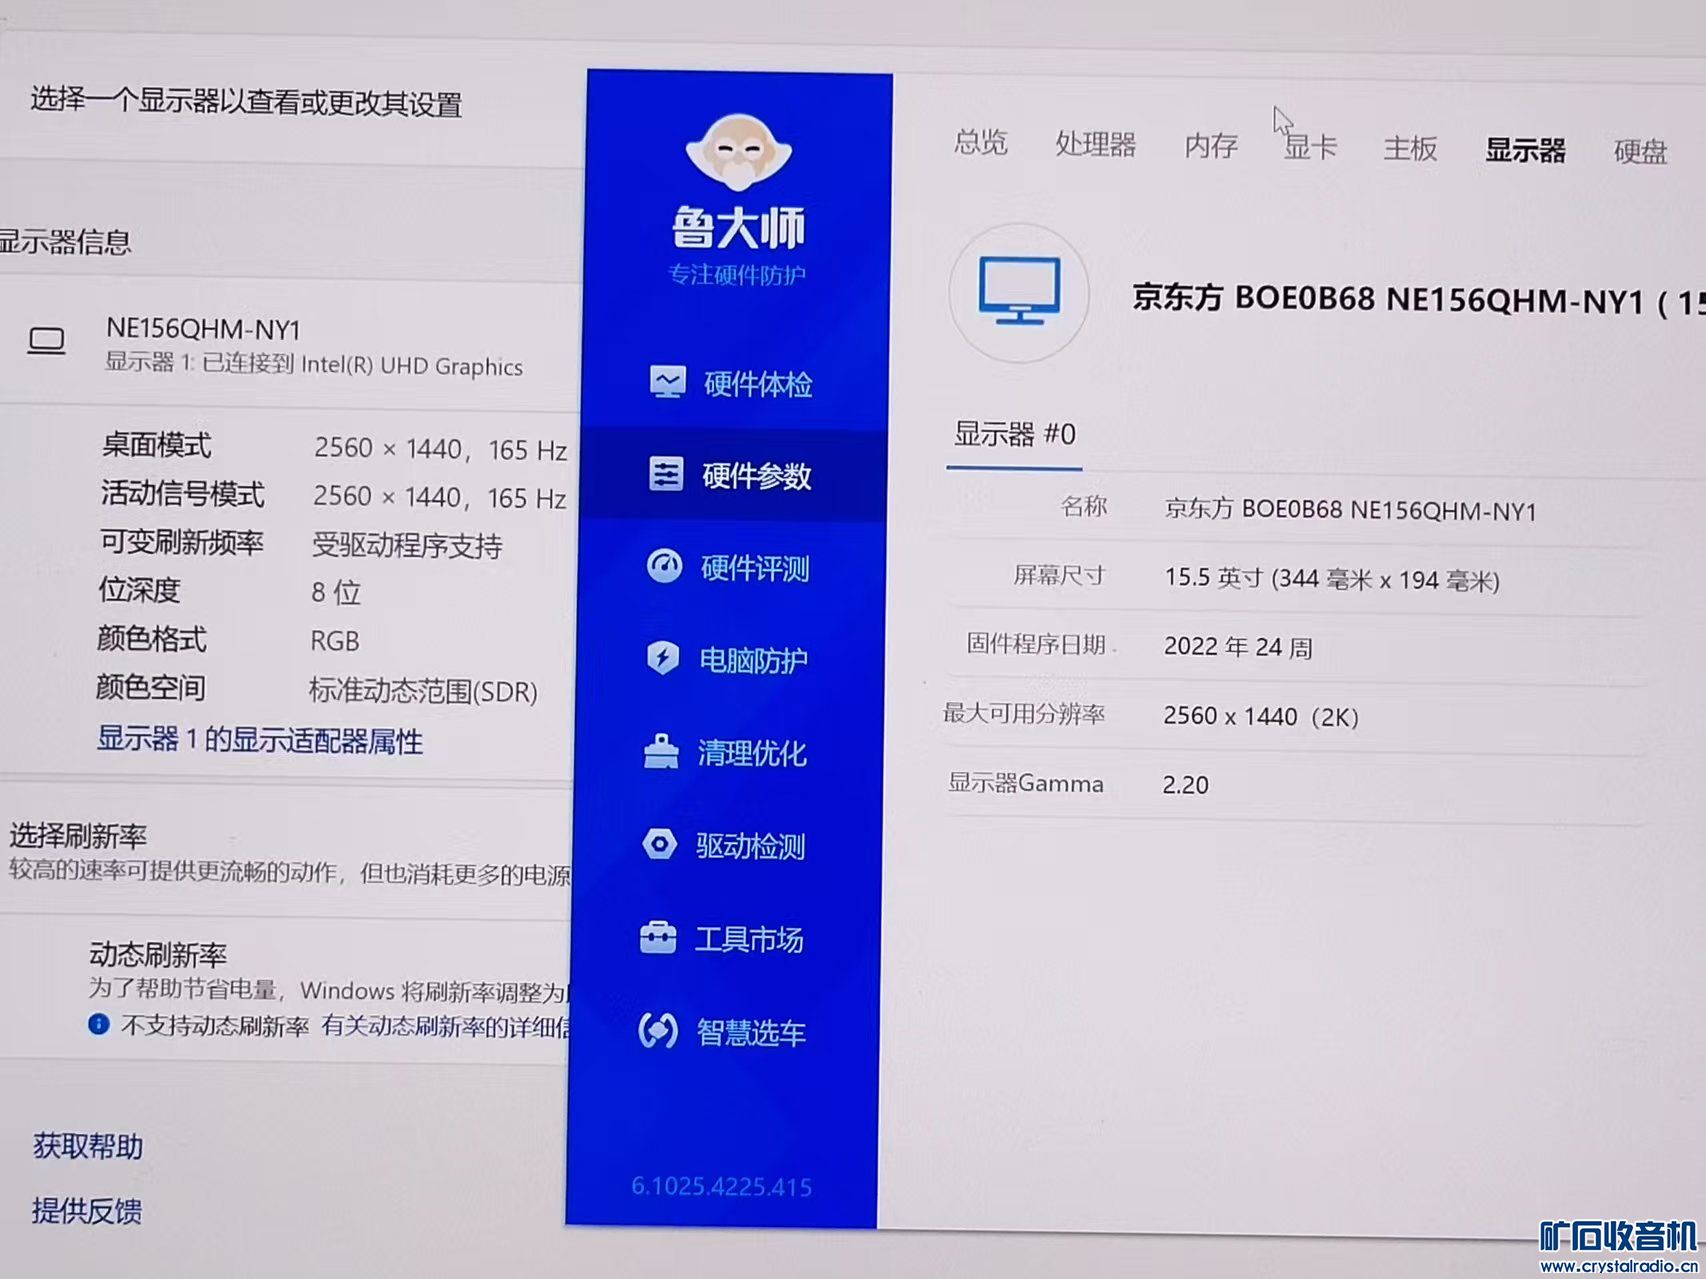Click the 硬件体检 monitor icon in sidebar
The height and width of the screenshot is (1279, 1706).
(667, 381)
